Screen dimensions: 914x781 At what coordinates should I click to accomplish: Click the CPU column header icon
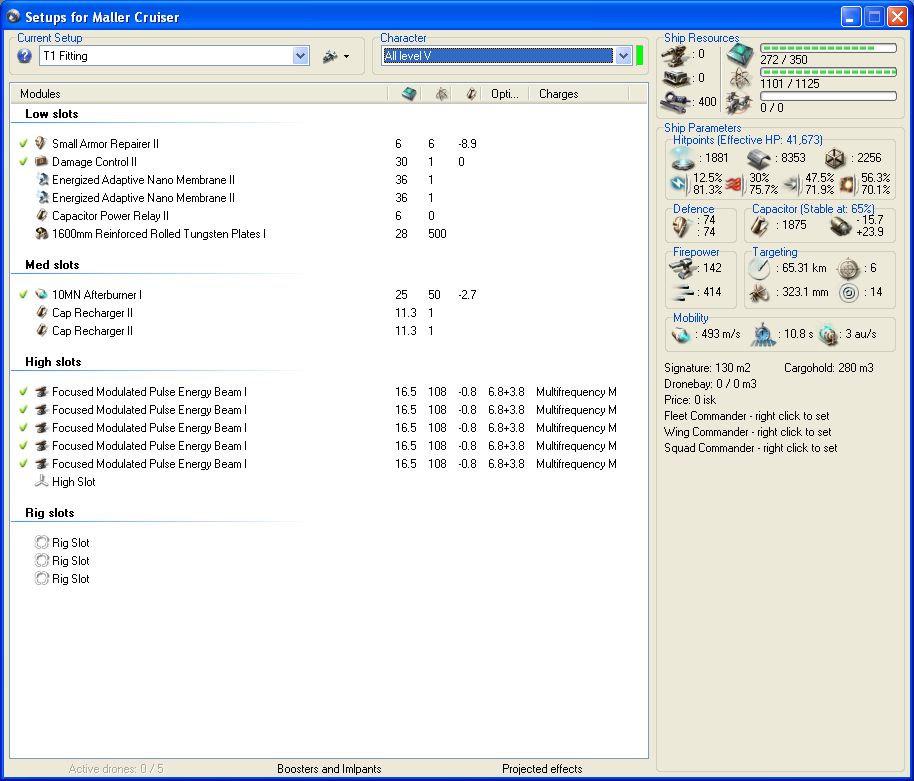click(x=409, y=94)
